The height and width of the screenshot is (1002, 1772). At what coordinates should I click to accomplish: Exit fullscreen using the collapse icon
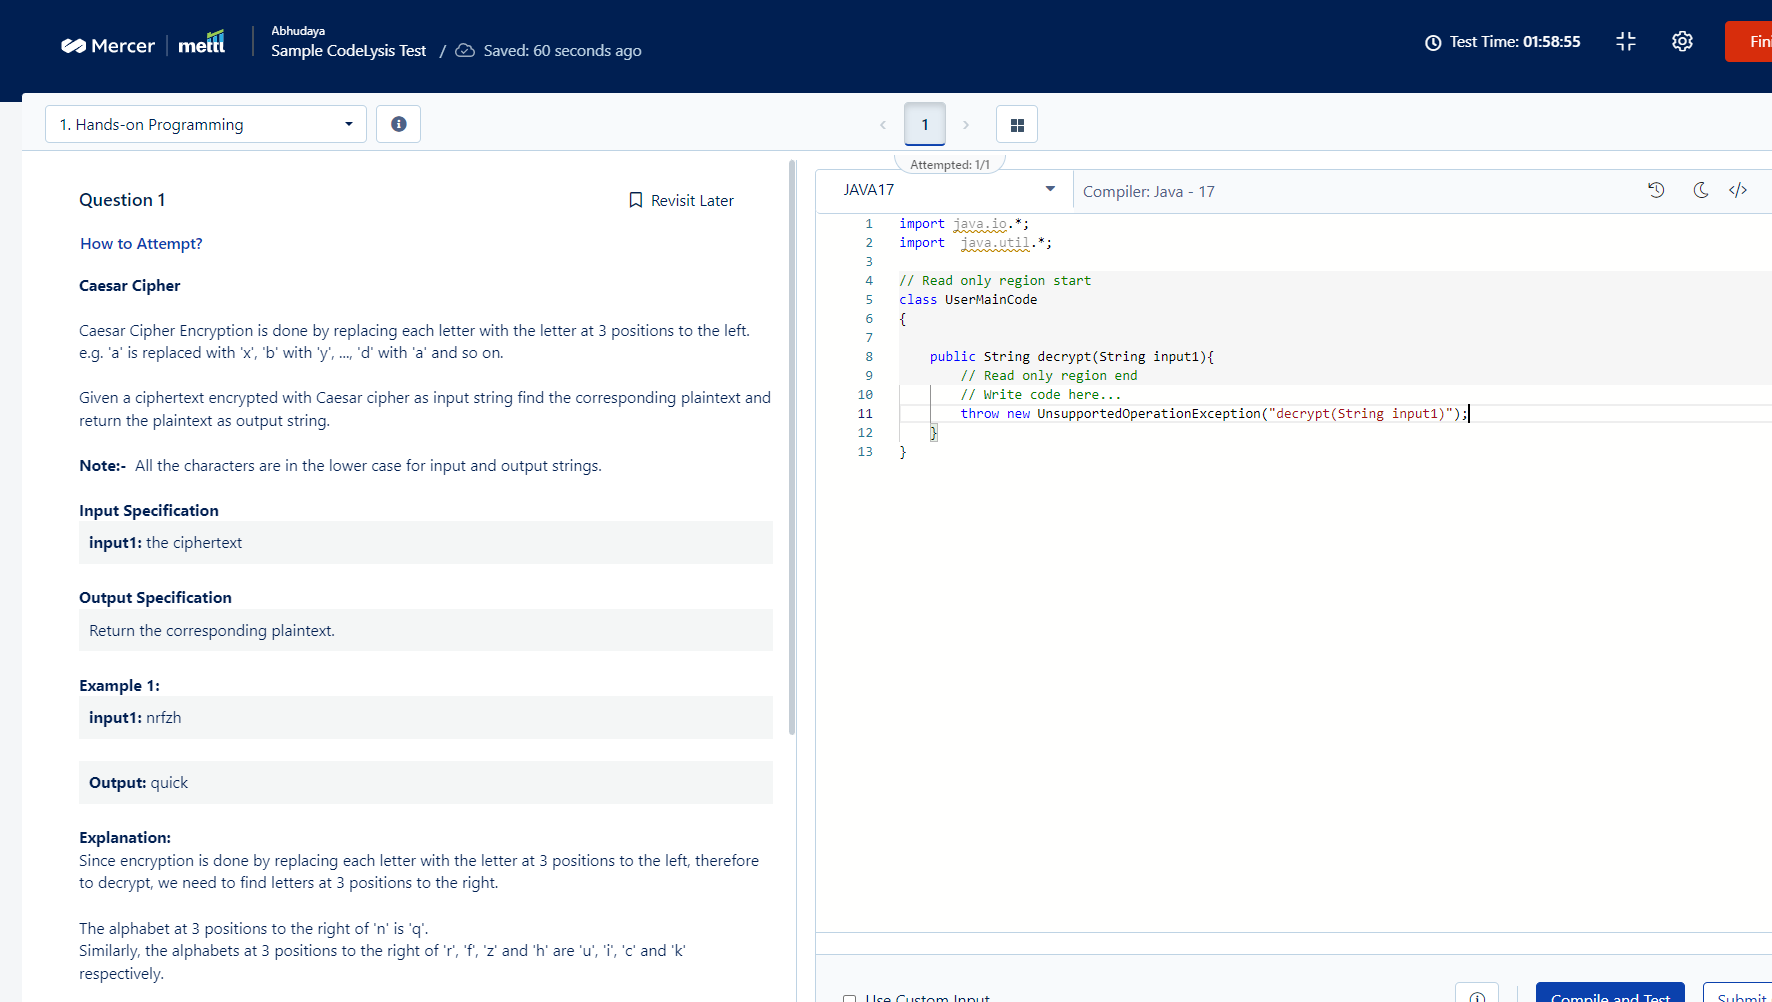tap(1625, 42)
